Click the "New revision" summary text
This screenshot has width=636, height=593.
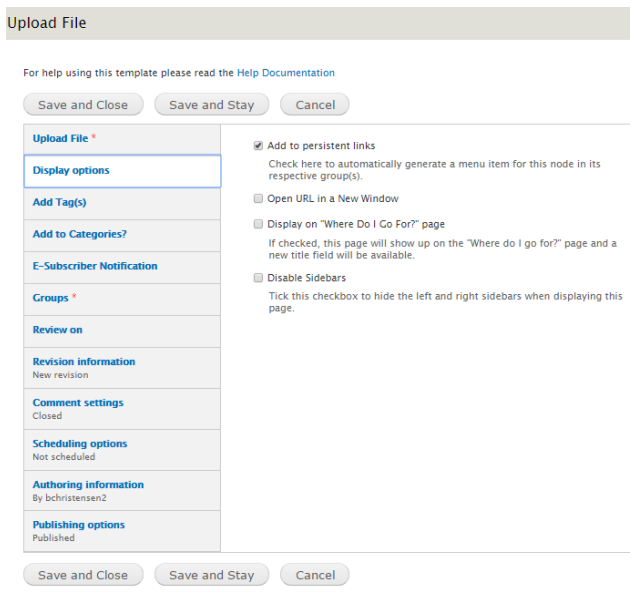tap(60, 375)
